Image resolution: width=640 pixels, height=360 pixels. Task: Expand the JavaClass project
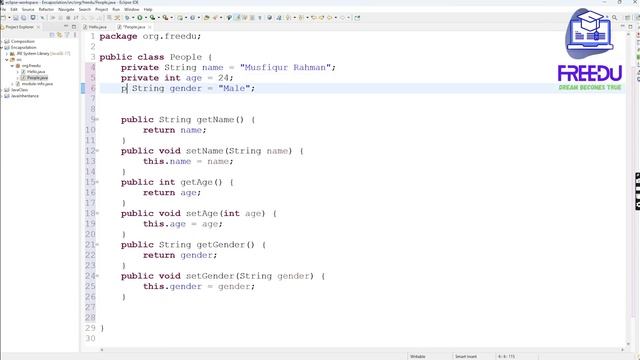[2, 90]
